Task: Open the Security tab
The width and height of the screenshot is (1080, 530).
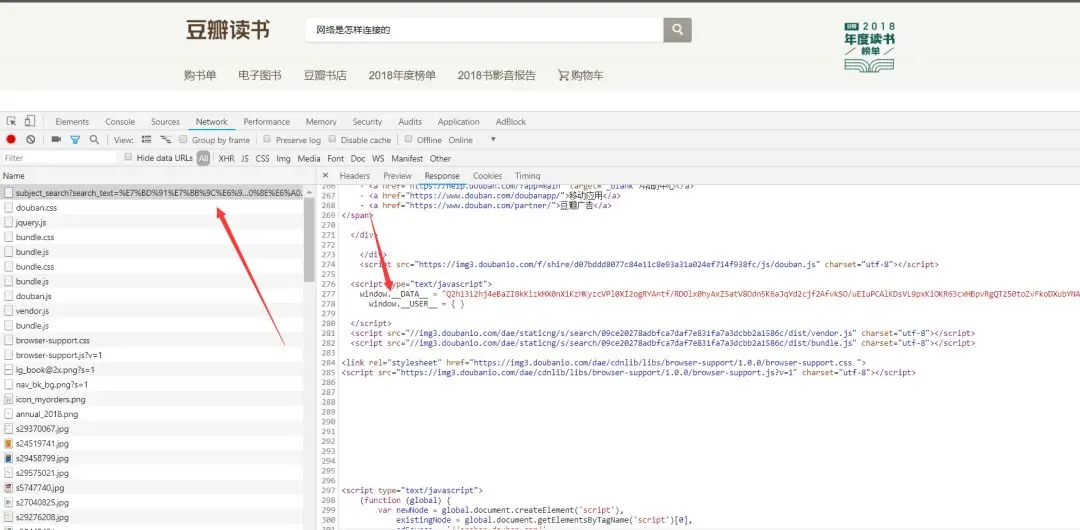Action: (367, 122)
